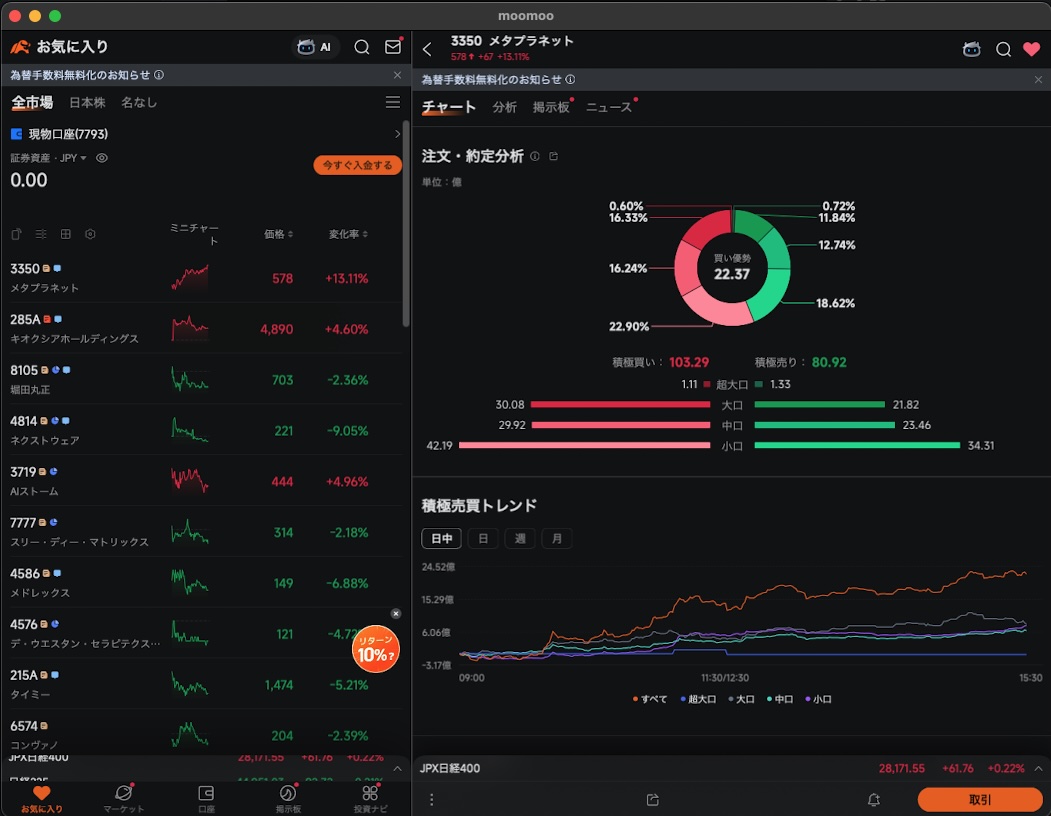Click the watchlist vertical scrollbar
Image resolution: width=1051 pixels, height=816 pixels.
[x=406, y=225]
